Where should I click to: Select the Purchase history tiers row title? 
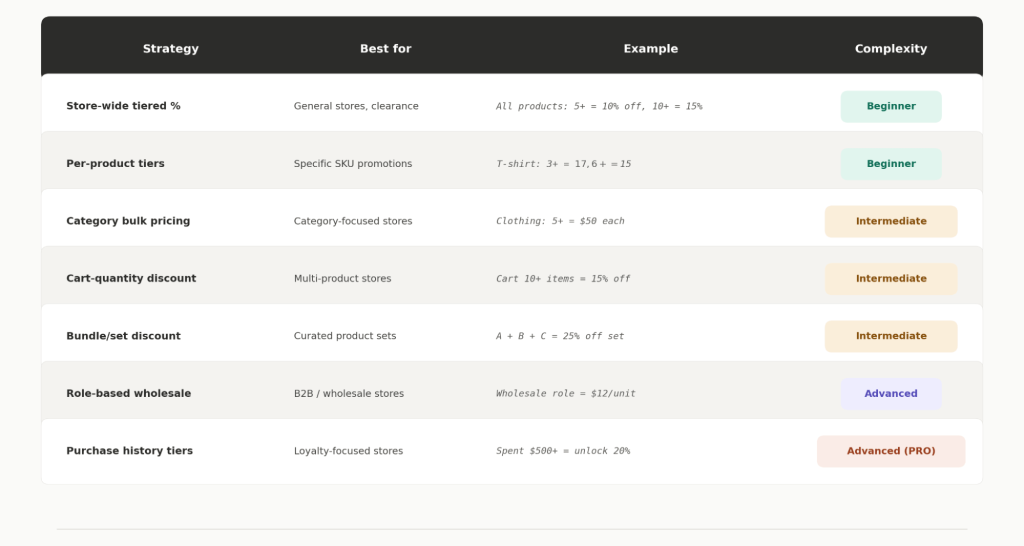pos(129,451)
